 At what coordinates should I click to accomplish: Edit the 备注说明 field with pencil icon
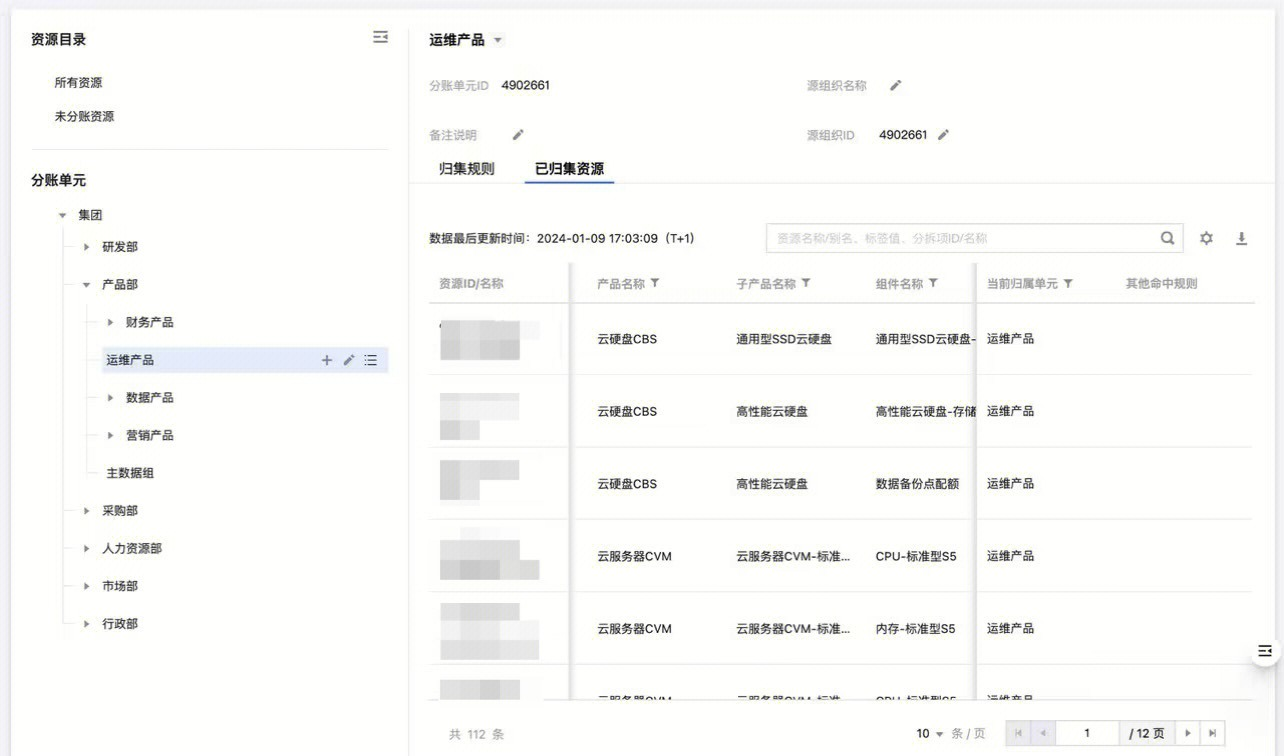point(518,135)
